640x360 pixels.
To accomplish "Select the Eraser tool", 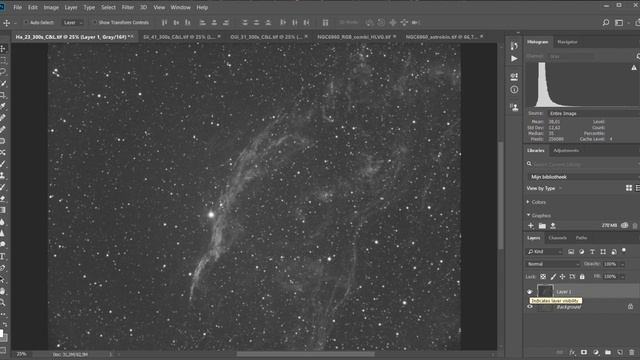I will (3, 198).
